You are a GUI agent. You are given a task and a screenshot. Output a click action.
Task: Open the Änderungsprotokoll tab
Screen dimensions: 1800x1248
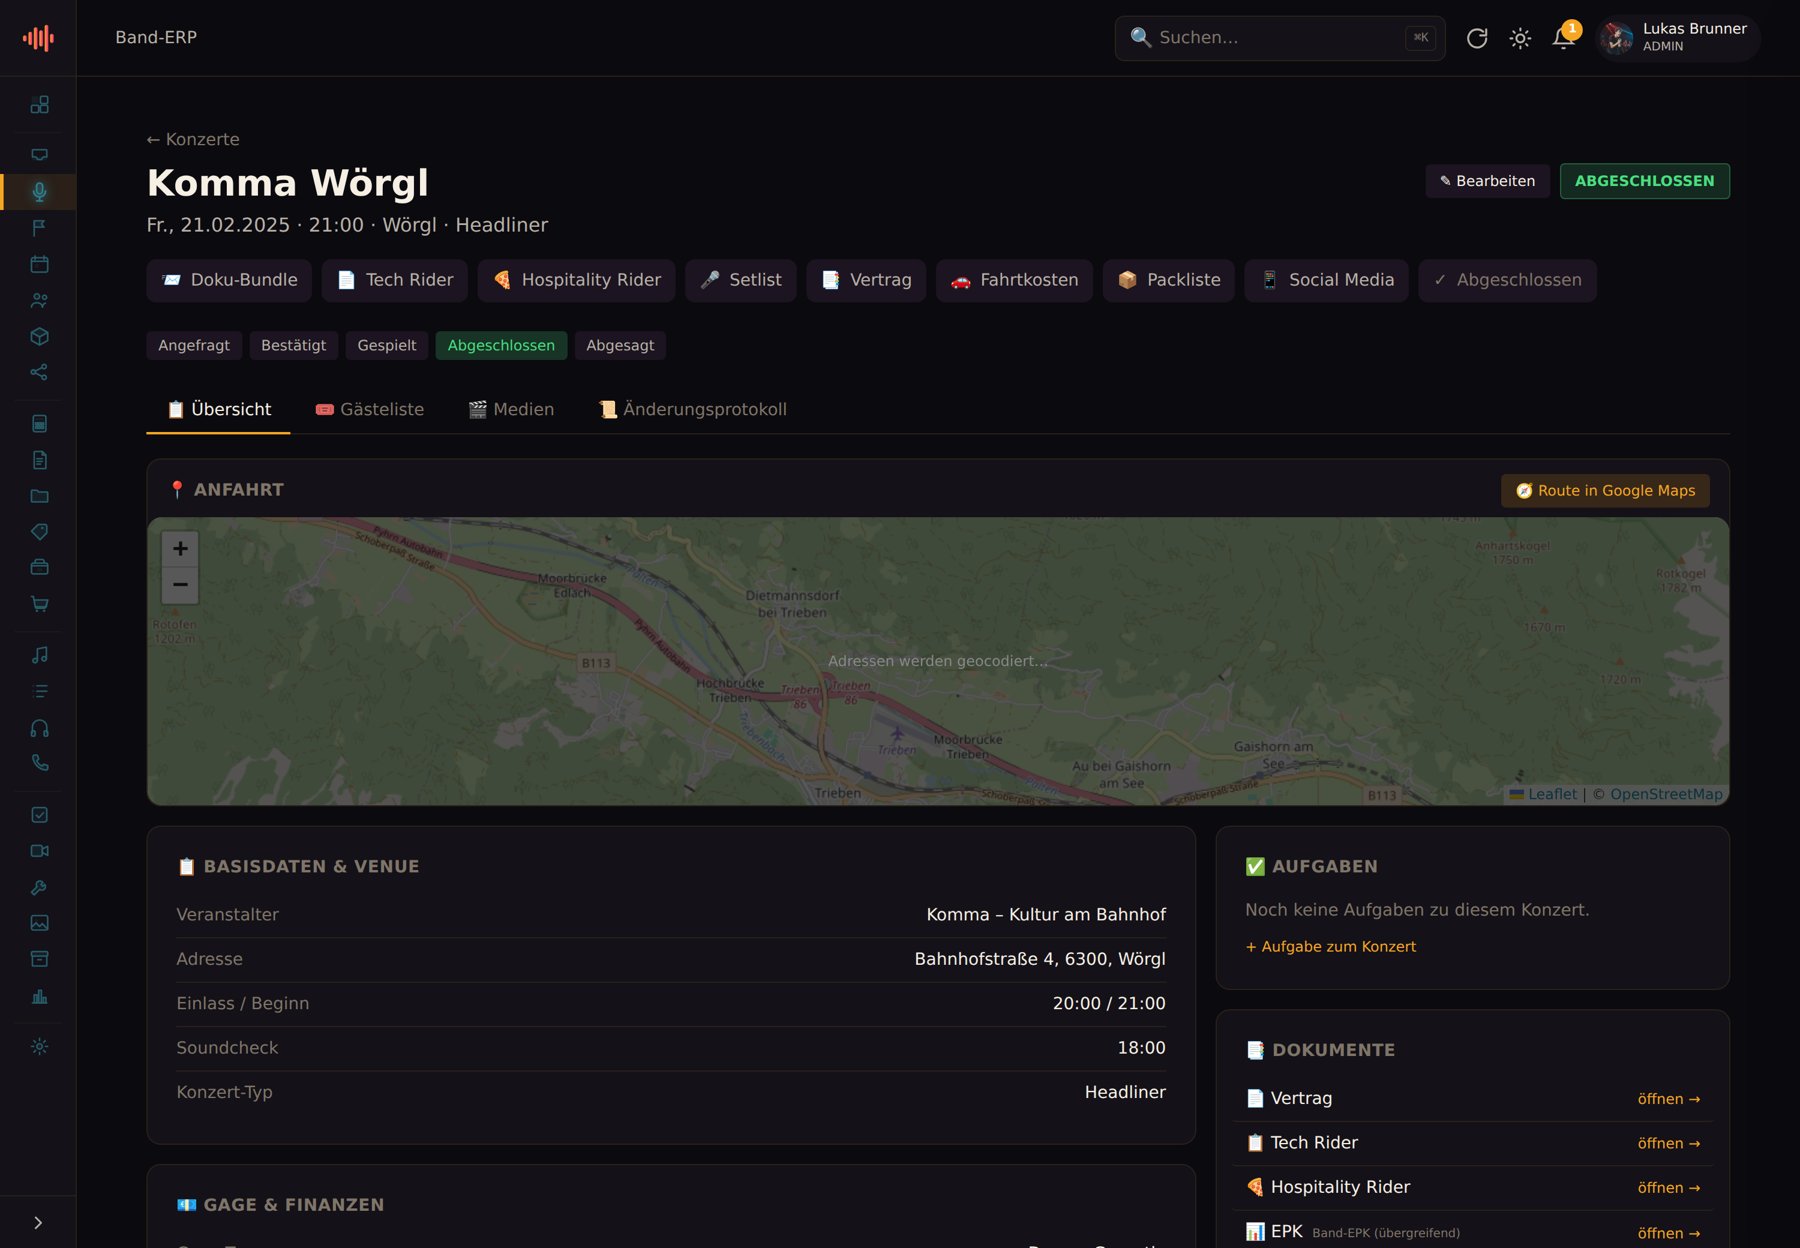click(x=693, y=409)
